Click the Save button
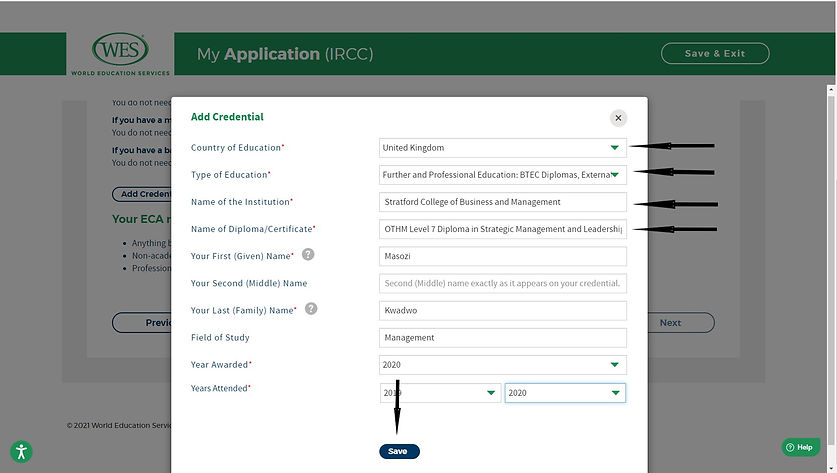 [x=398, y=451]
